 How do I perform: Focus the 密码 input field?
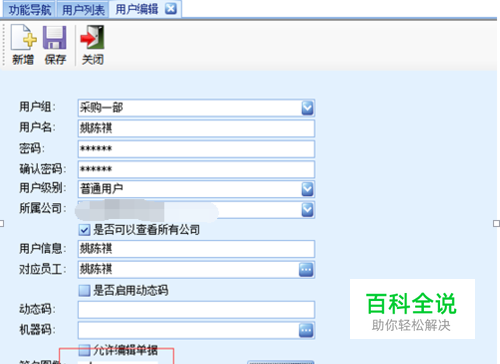pyautogui.click(x=196, y=149)
